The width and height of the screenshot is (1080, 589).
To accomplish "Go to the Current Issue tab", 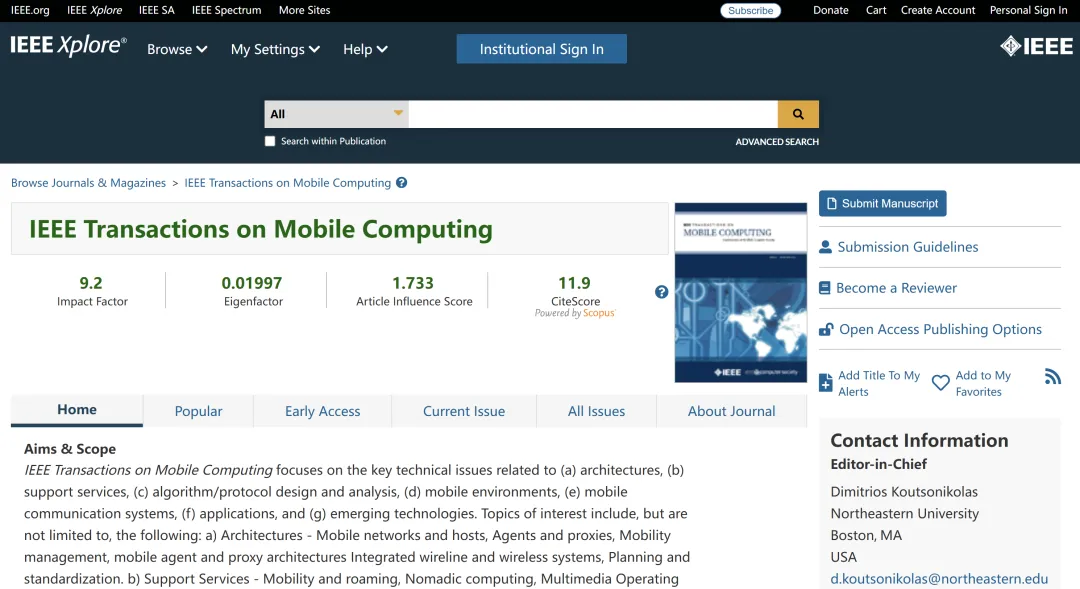I will pyautogui.click(x=464, y=411).
